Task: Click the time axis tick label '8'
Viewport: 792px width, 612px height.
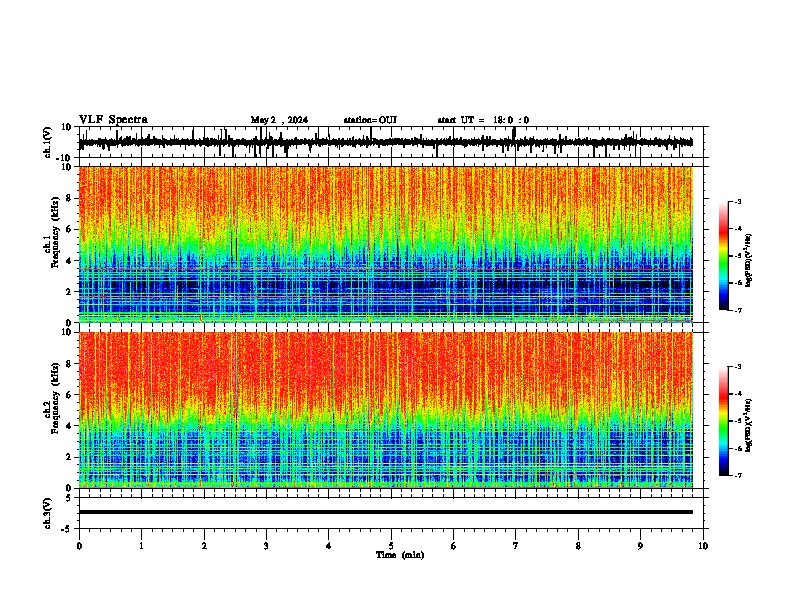Action: click(578, 546)
